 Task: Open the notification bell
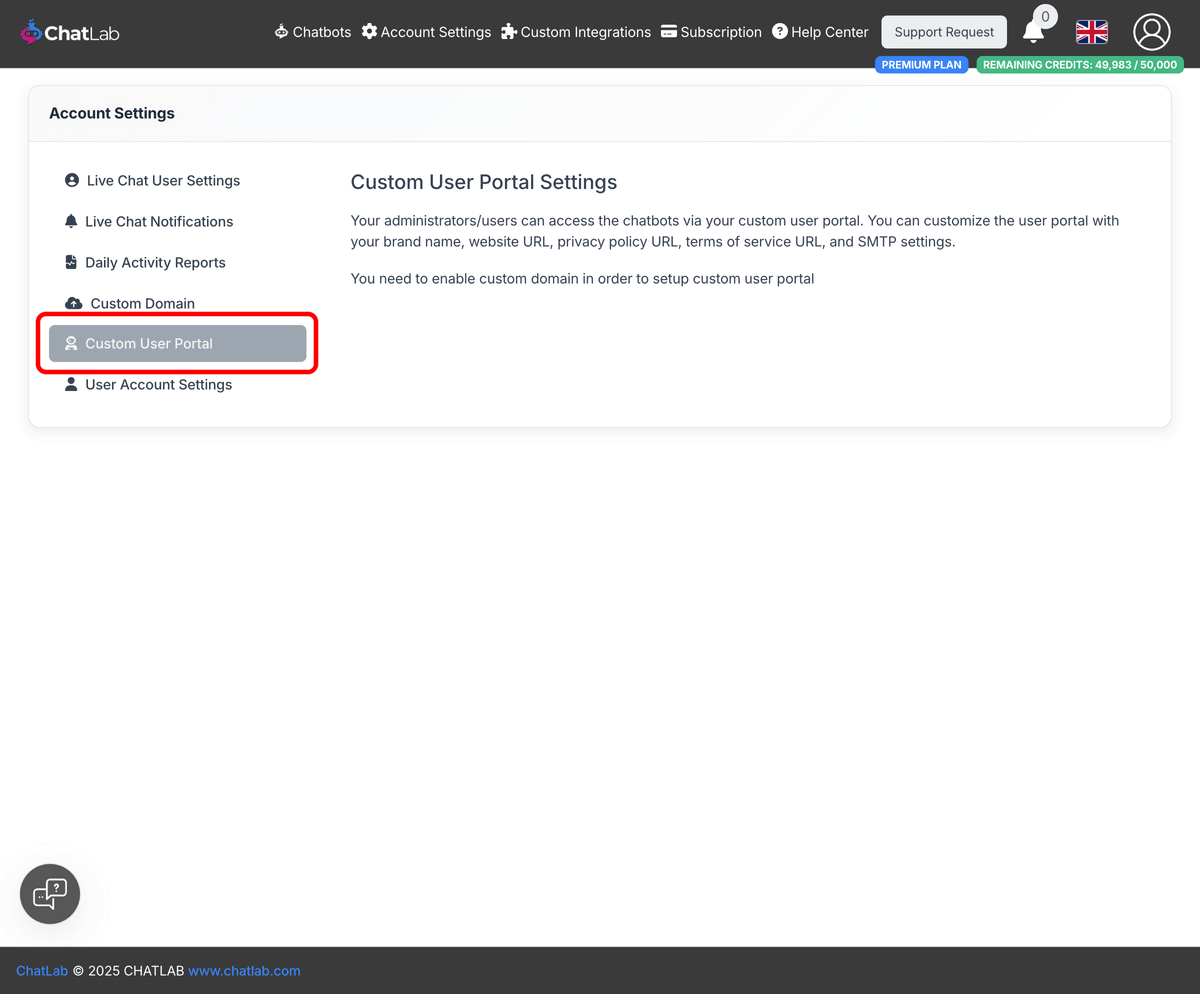coord(1036,32)
